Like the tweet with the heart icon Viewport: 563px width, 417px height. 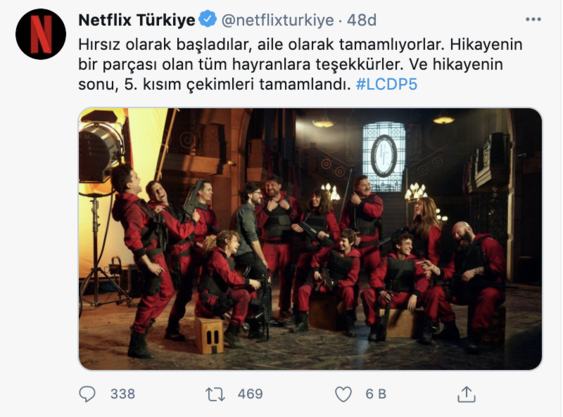click(x=343, y=394)
